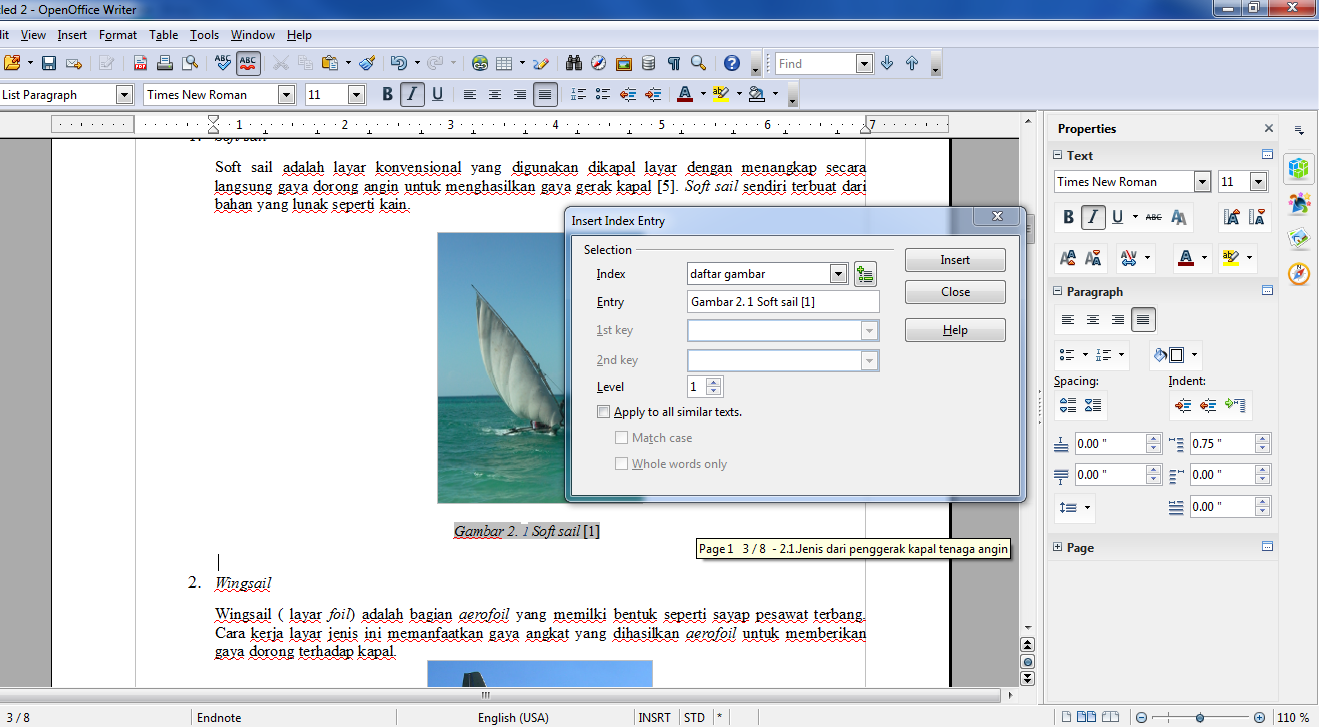Open the paragraph style dropdown List Paragraph
The image size is (1319, 727).
(x=123, y=94)
